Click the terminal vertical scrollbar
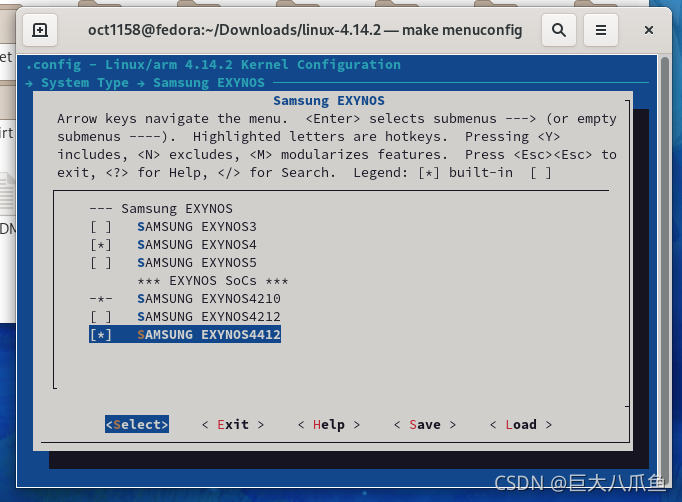Image resolution: width=682 pixels, height=502 pixels. click(664, 270)
